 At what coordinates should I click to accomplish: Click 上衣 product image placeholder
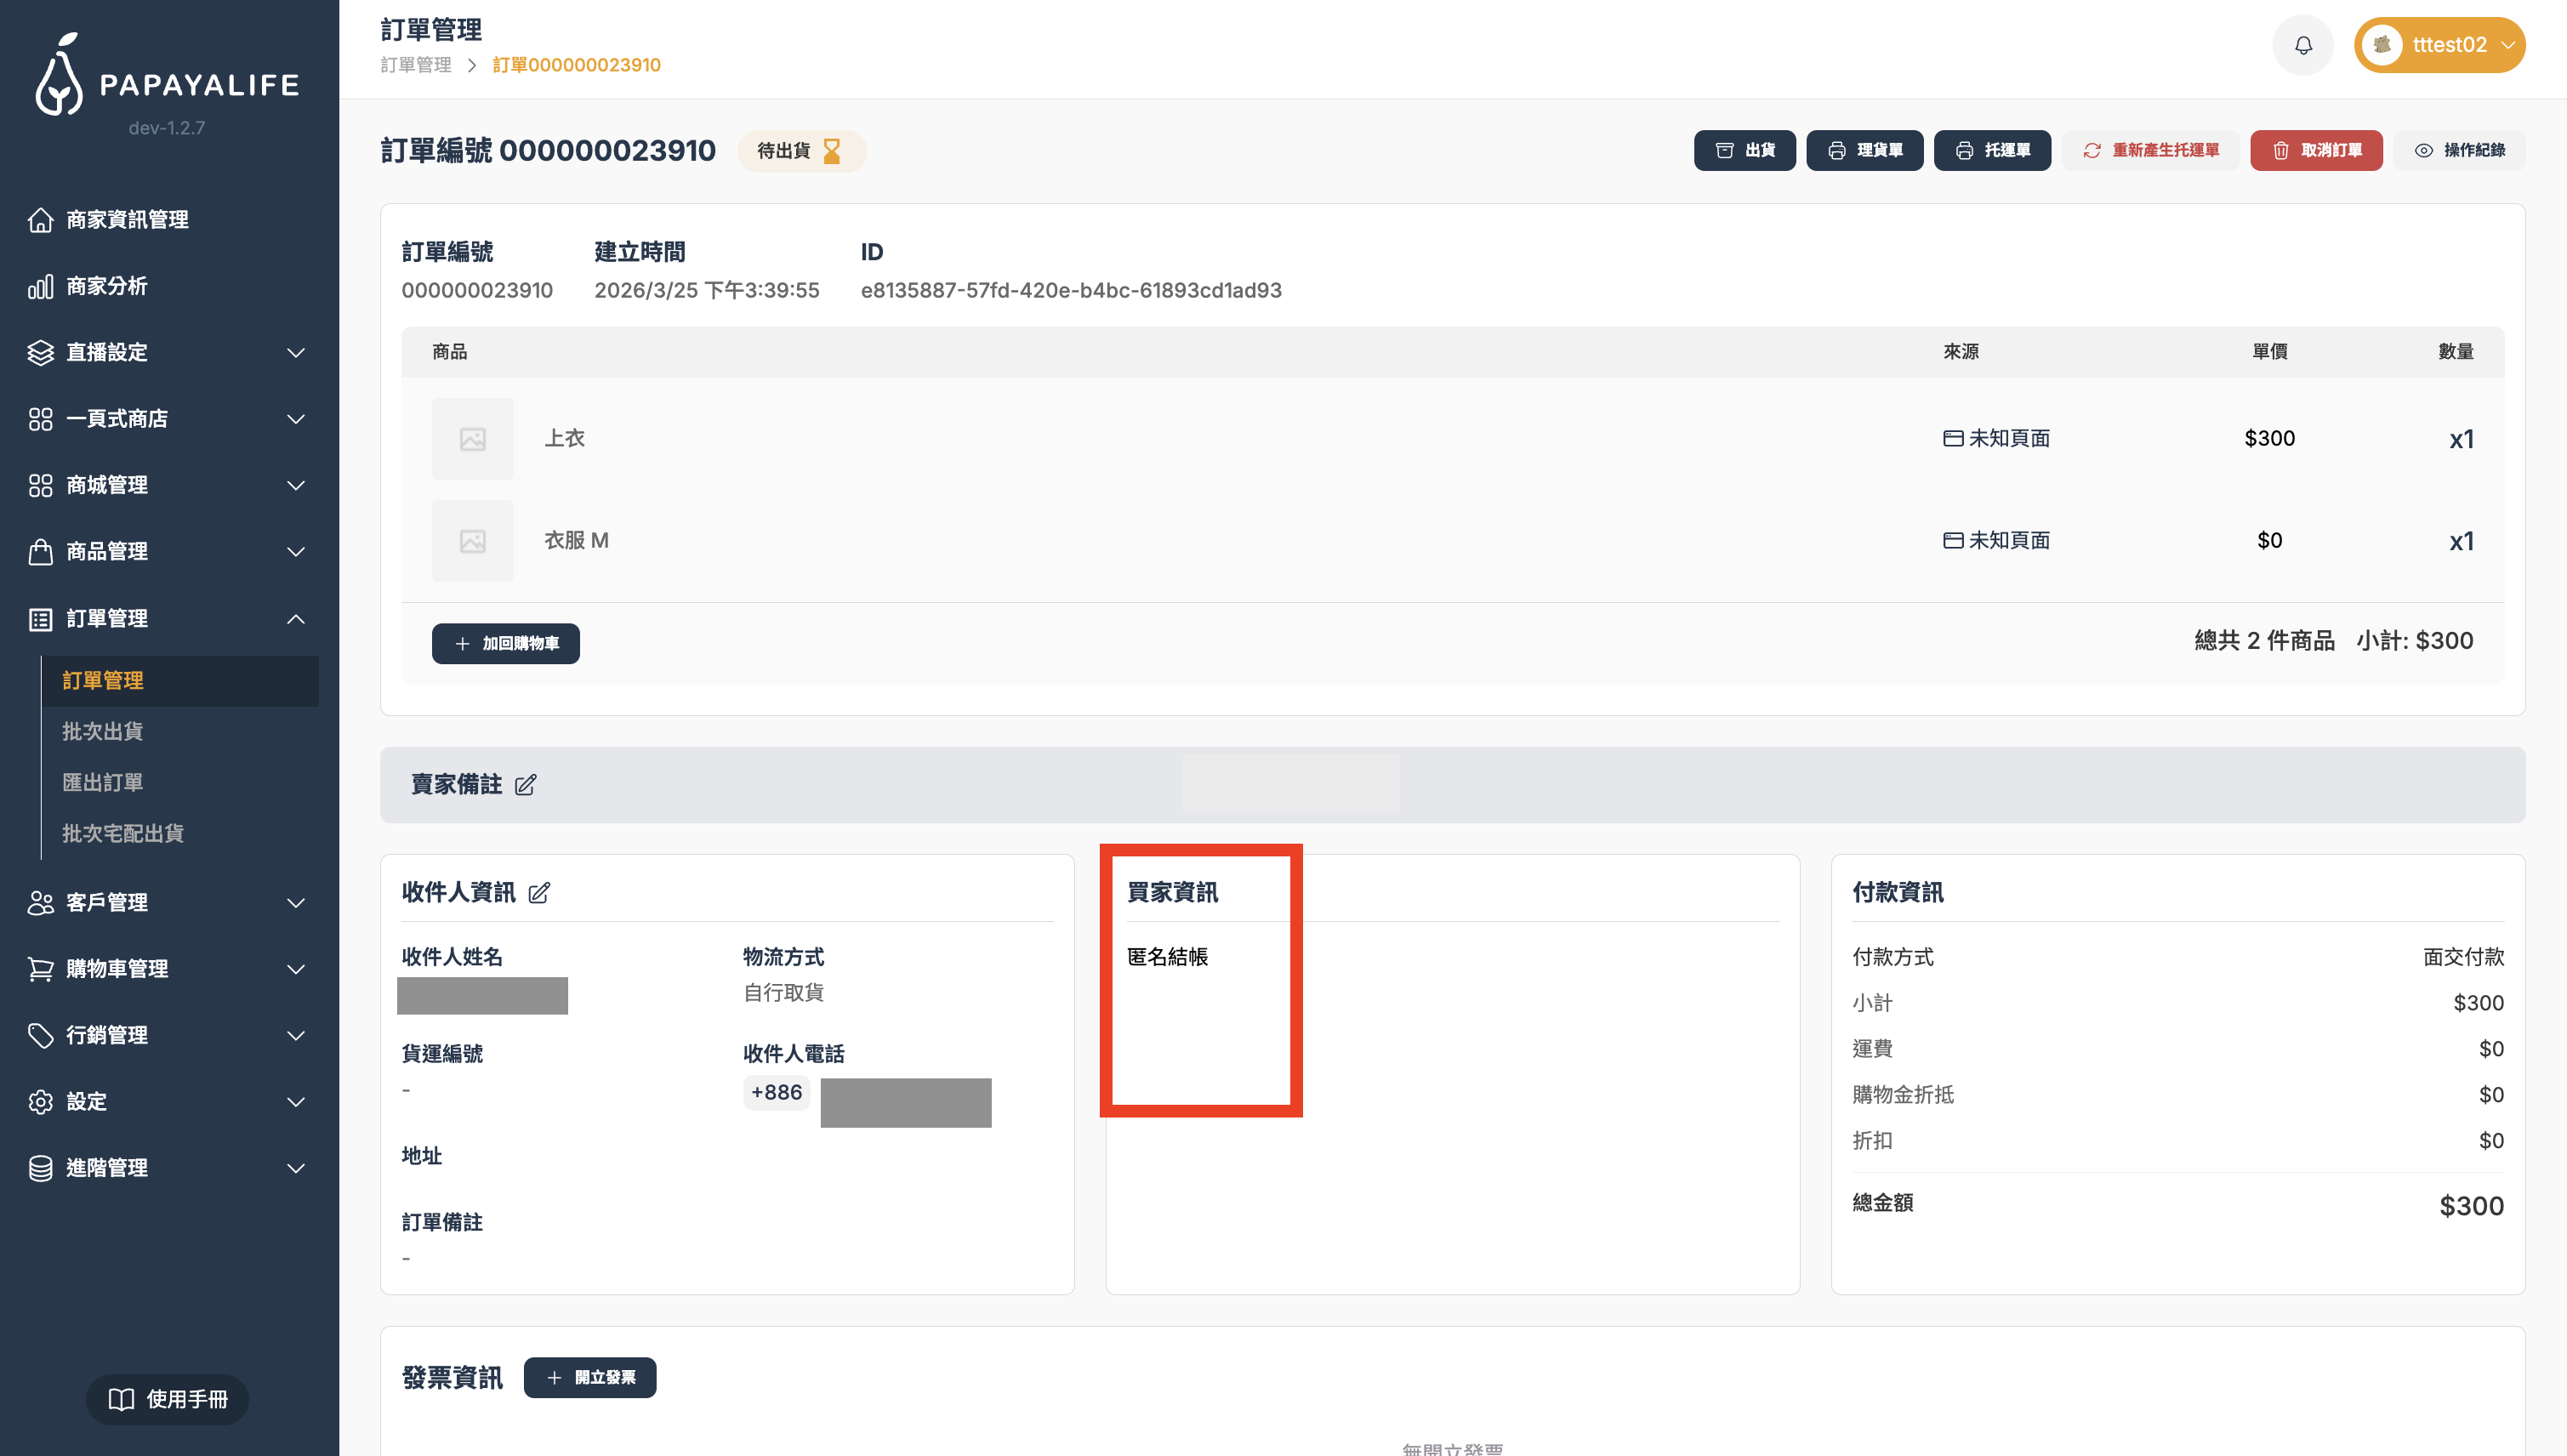472,439
